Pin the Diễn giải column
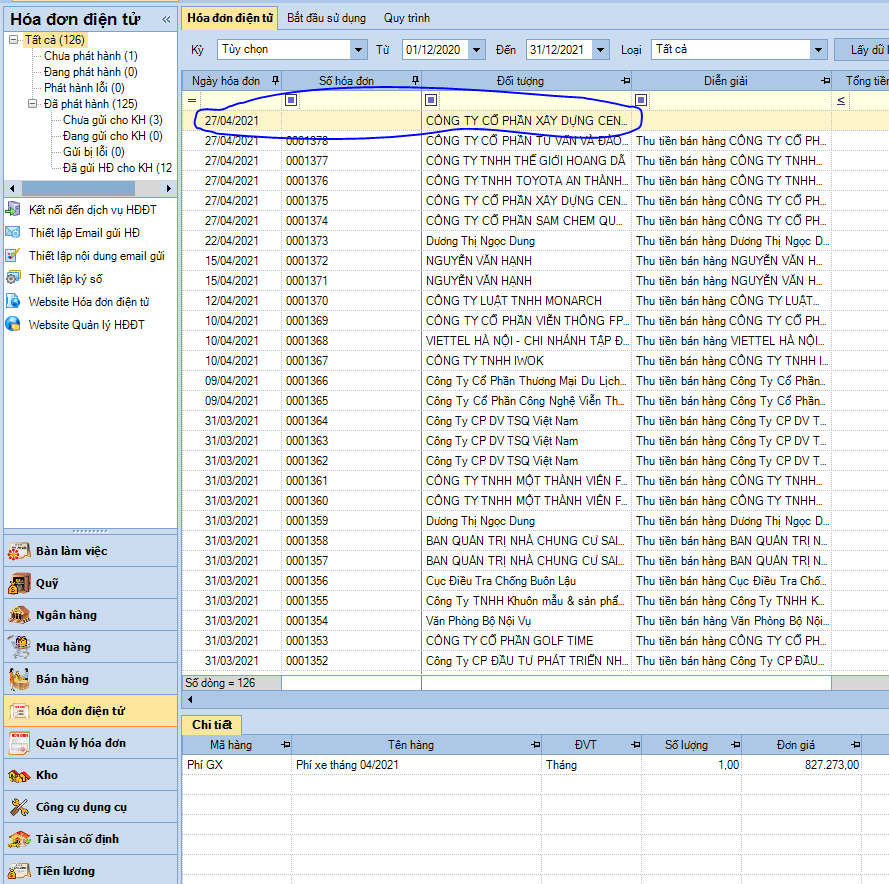The height and width of the screenshot is (884, 889). pos(826,81)
